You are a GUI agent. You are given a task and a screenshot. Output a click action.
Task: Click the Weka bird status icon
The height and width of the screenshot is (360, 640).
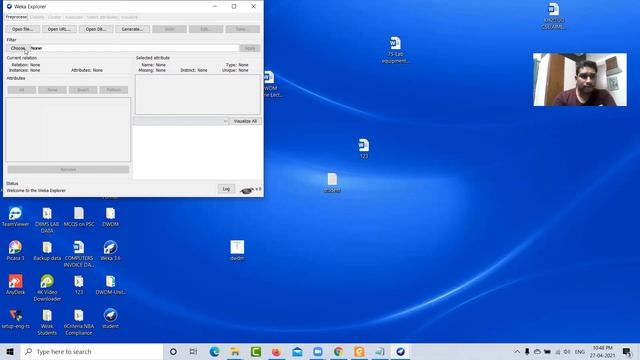[247, 190]
